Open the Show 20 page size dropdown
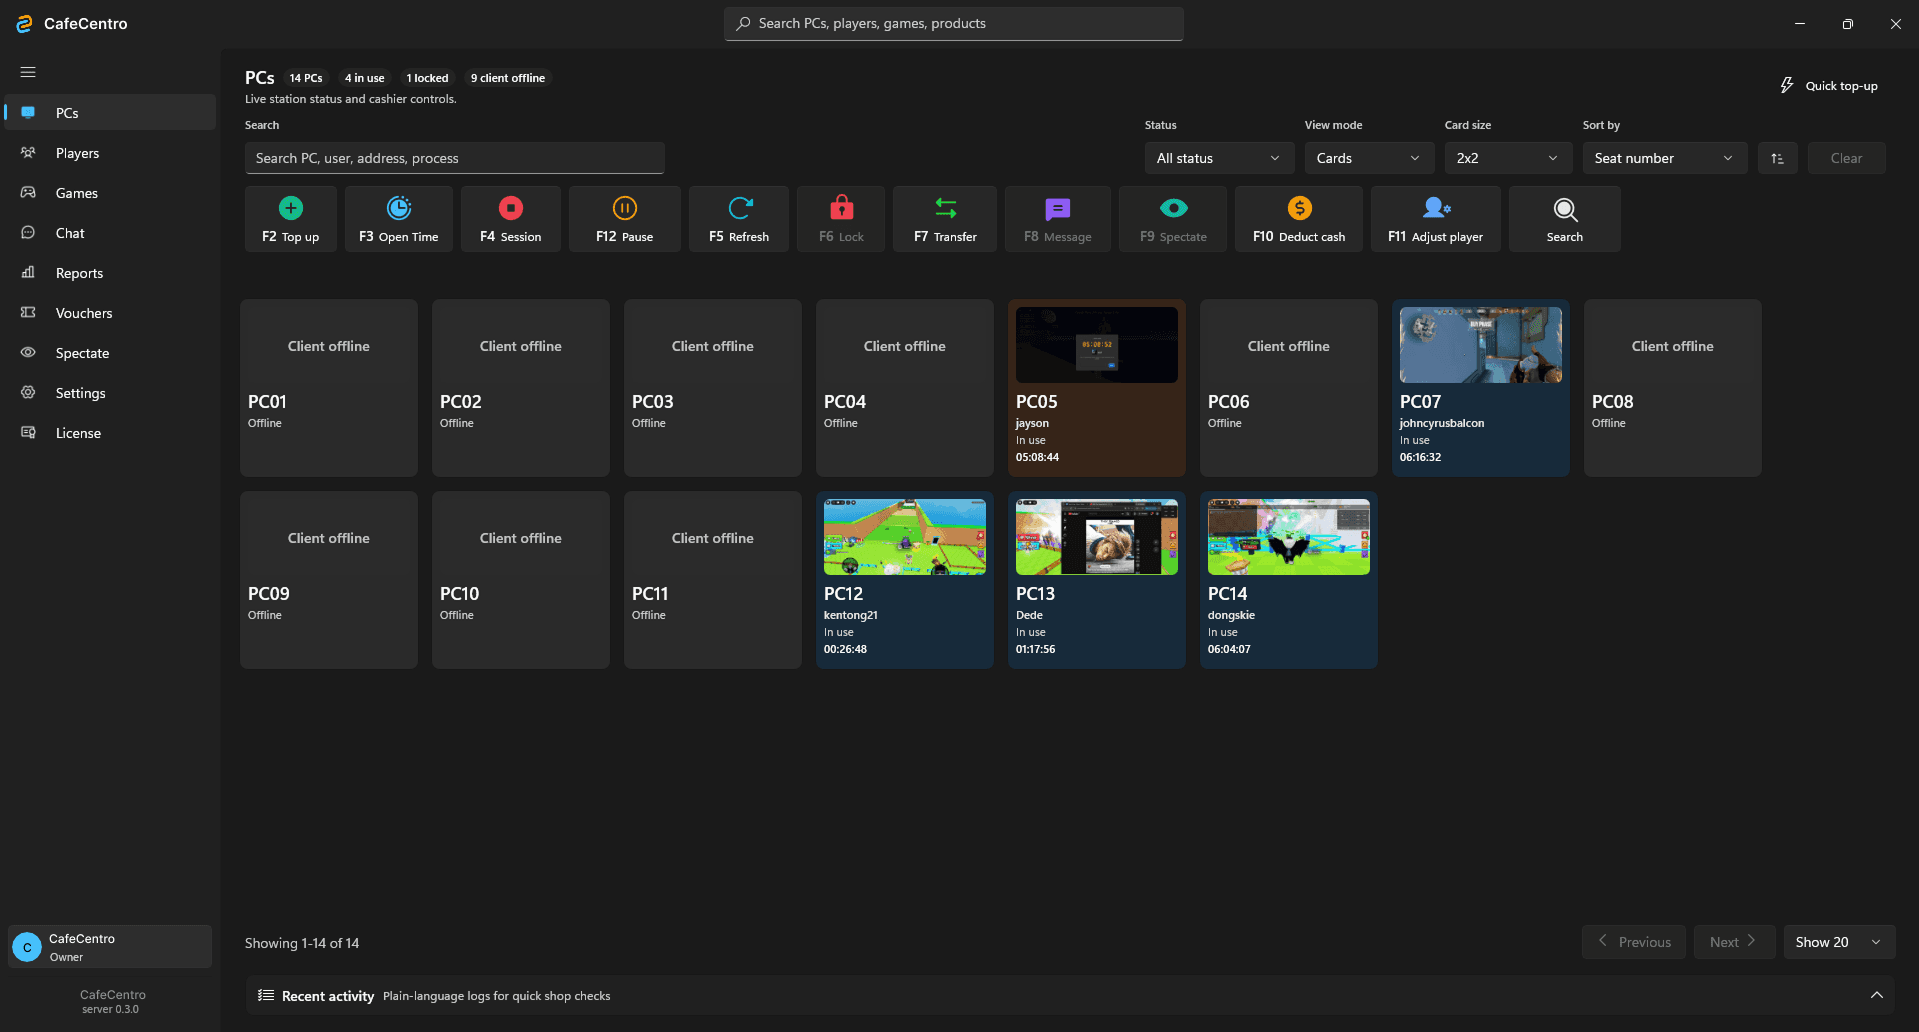Screen dimensions: 1919x1032 coord(1840,942)
